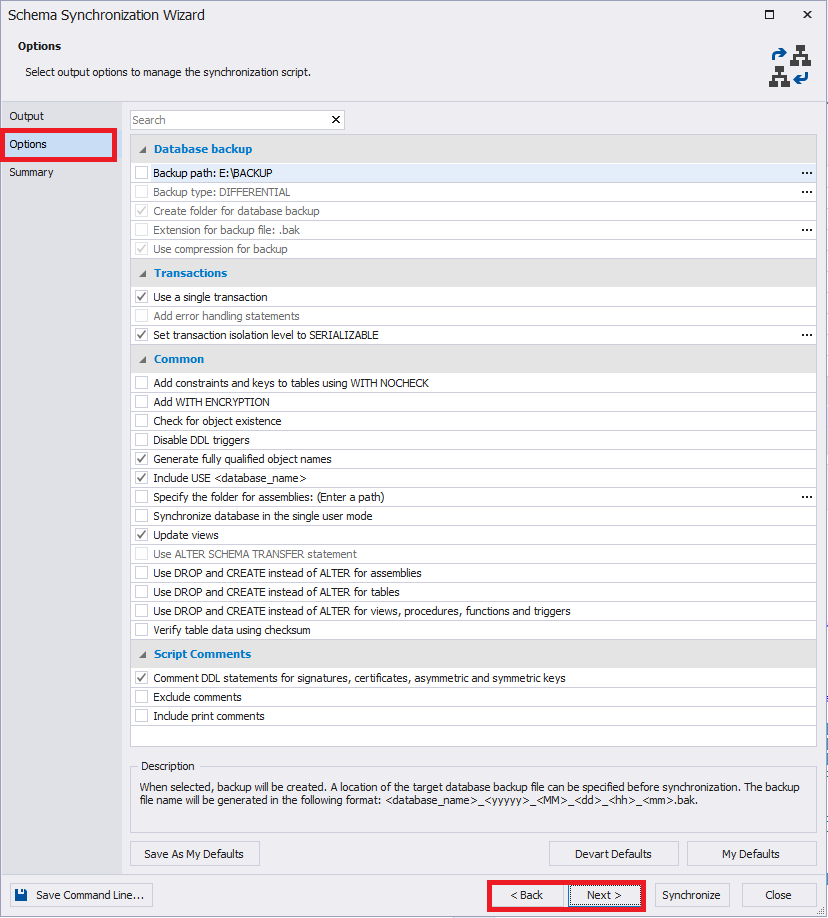Enable Exclude comments checkbox
Image resolution: width=828 pixels, height=918 pixels.
141,697
